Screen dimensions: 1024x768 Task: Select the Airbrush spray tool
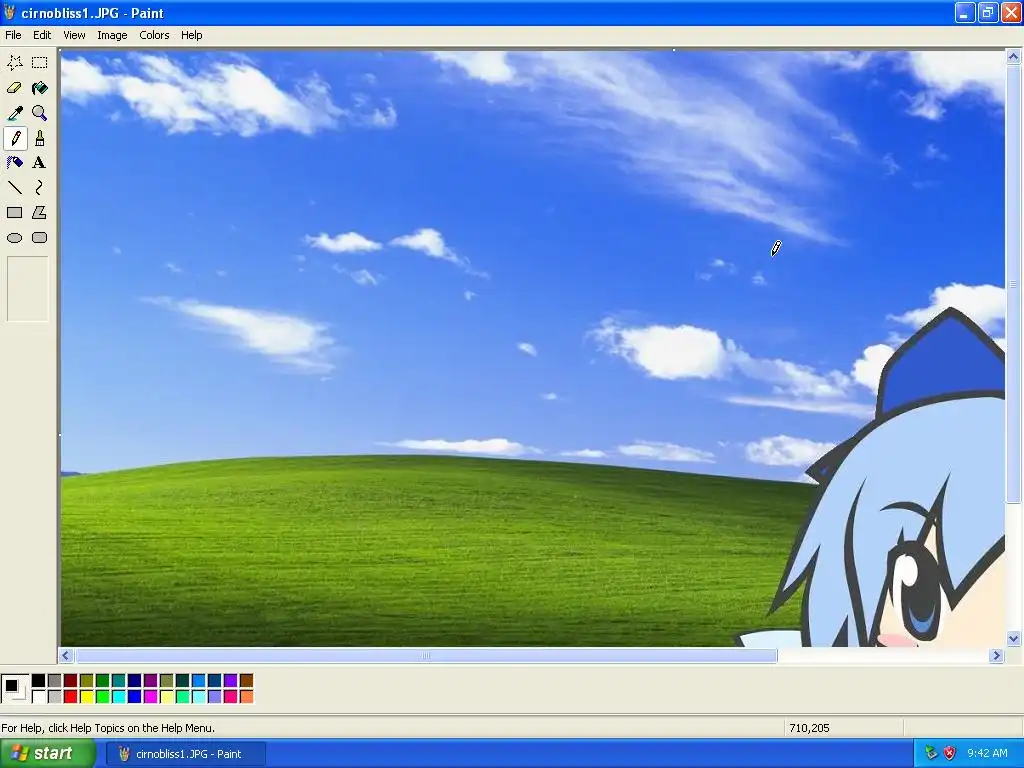tap(15, 163)
